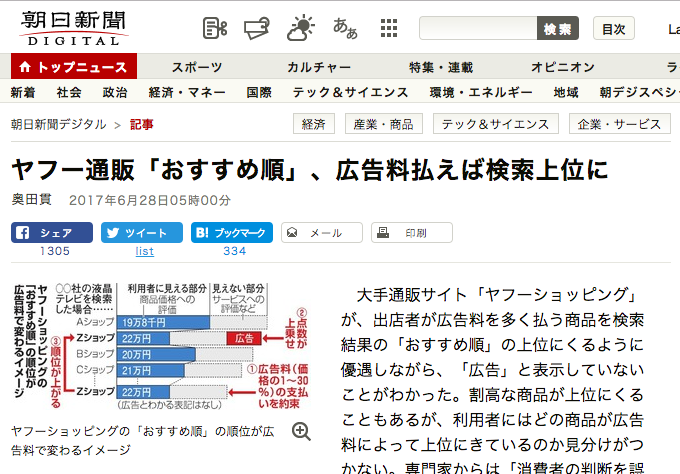Image resolution: width=680 pixels, height=474 pixels.
Task: Select 国際 in the sub navigation
Action: 259,92
